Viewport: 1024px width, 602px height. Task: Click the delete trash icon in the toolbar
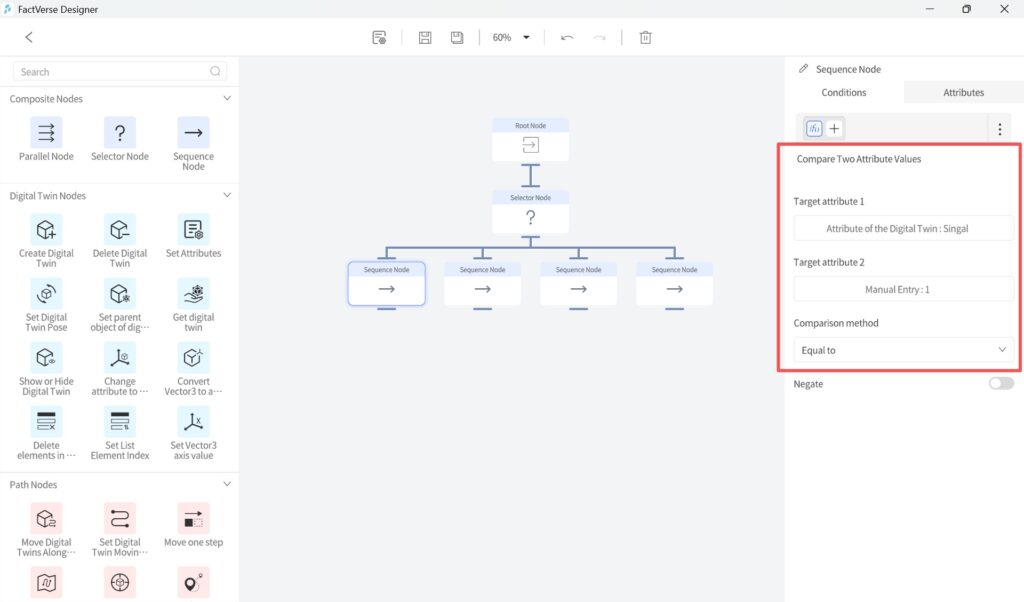(x=645, y=37)
